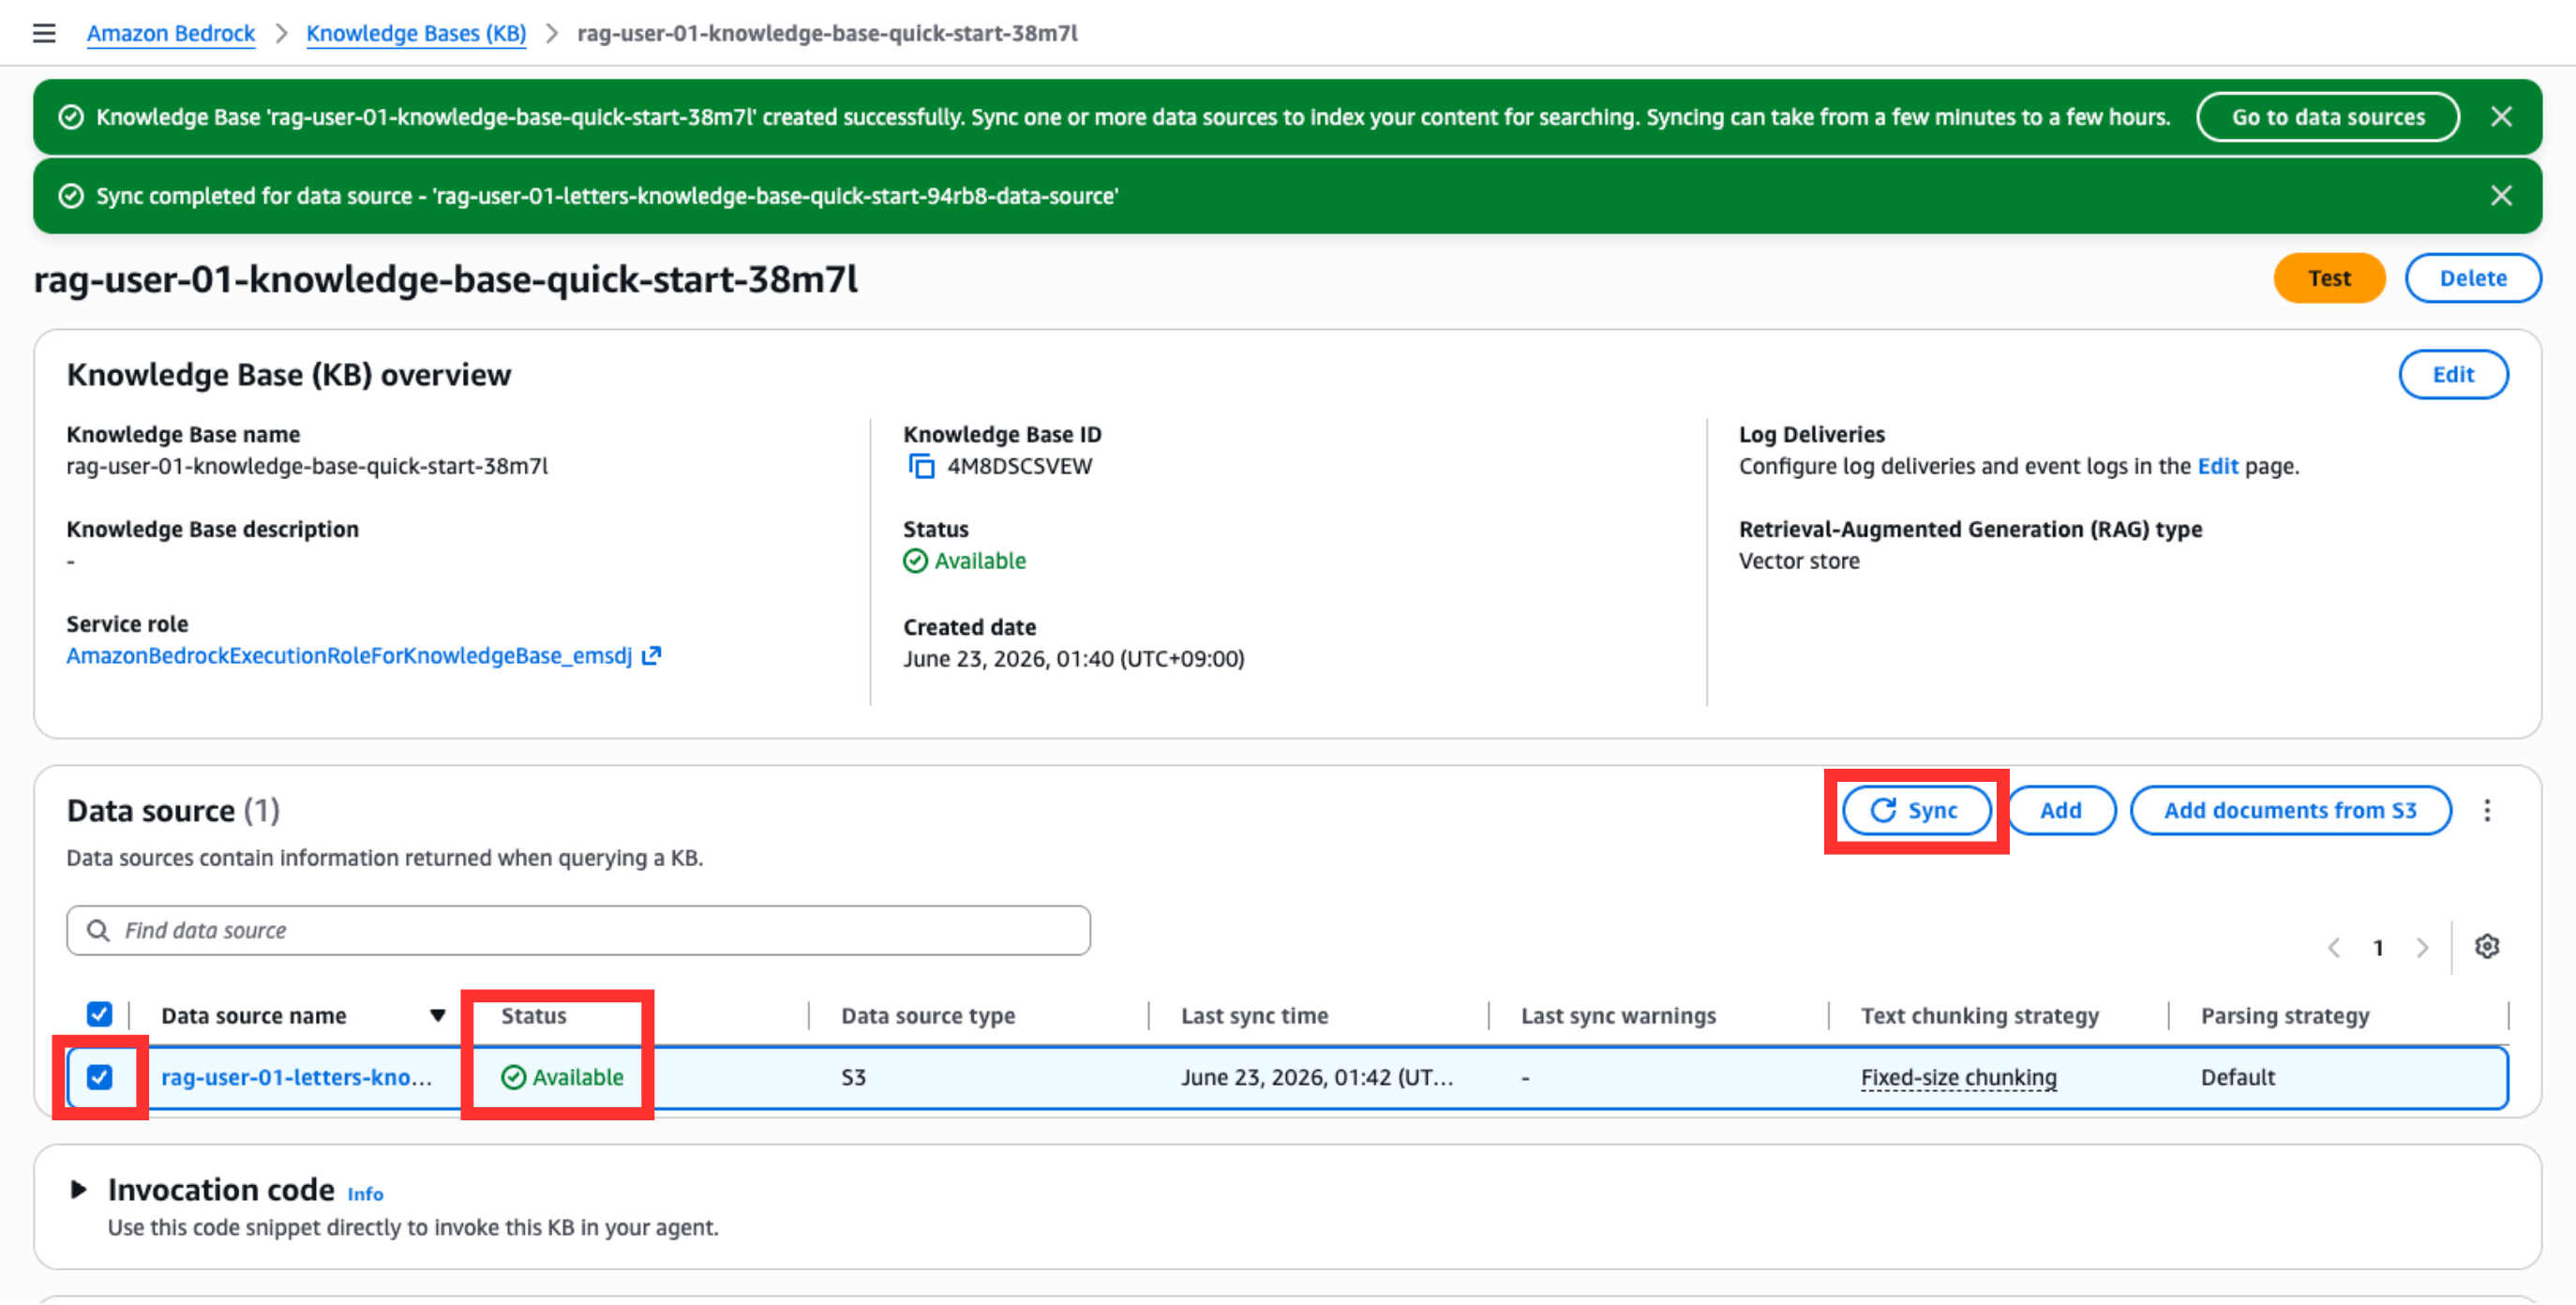2576x1305 pixels.
Task: Click the Default parsing strategy cell
Action: [x=2237, y=1077]
